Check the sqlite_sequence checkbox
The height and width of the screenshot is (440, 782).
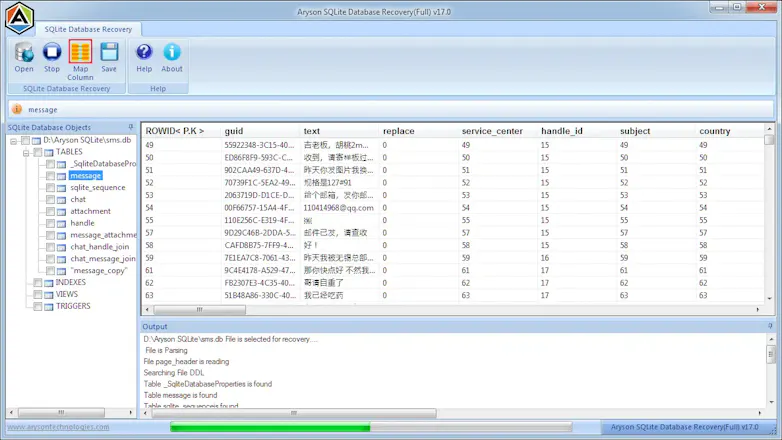pyautogui.click(x=50, y=188)
